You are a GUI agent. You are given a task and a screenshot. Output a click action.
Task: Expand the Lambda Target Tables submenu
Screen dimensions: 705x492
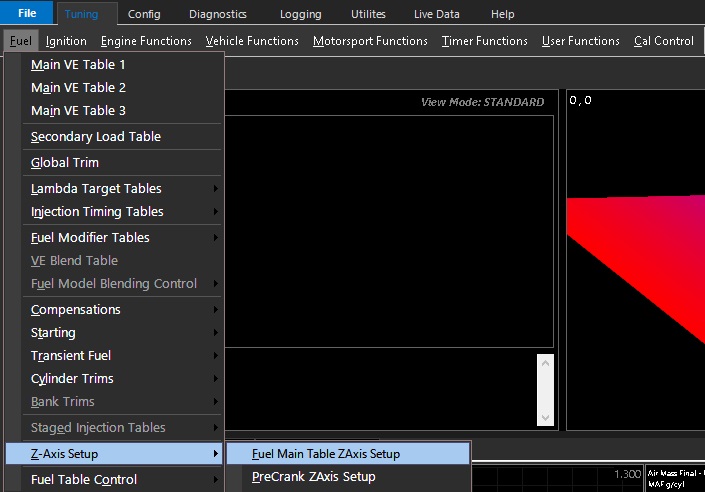[96, 189]
